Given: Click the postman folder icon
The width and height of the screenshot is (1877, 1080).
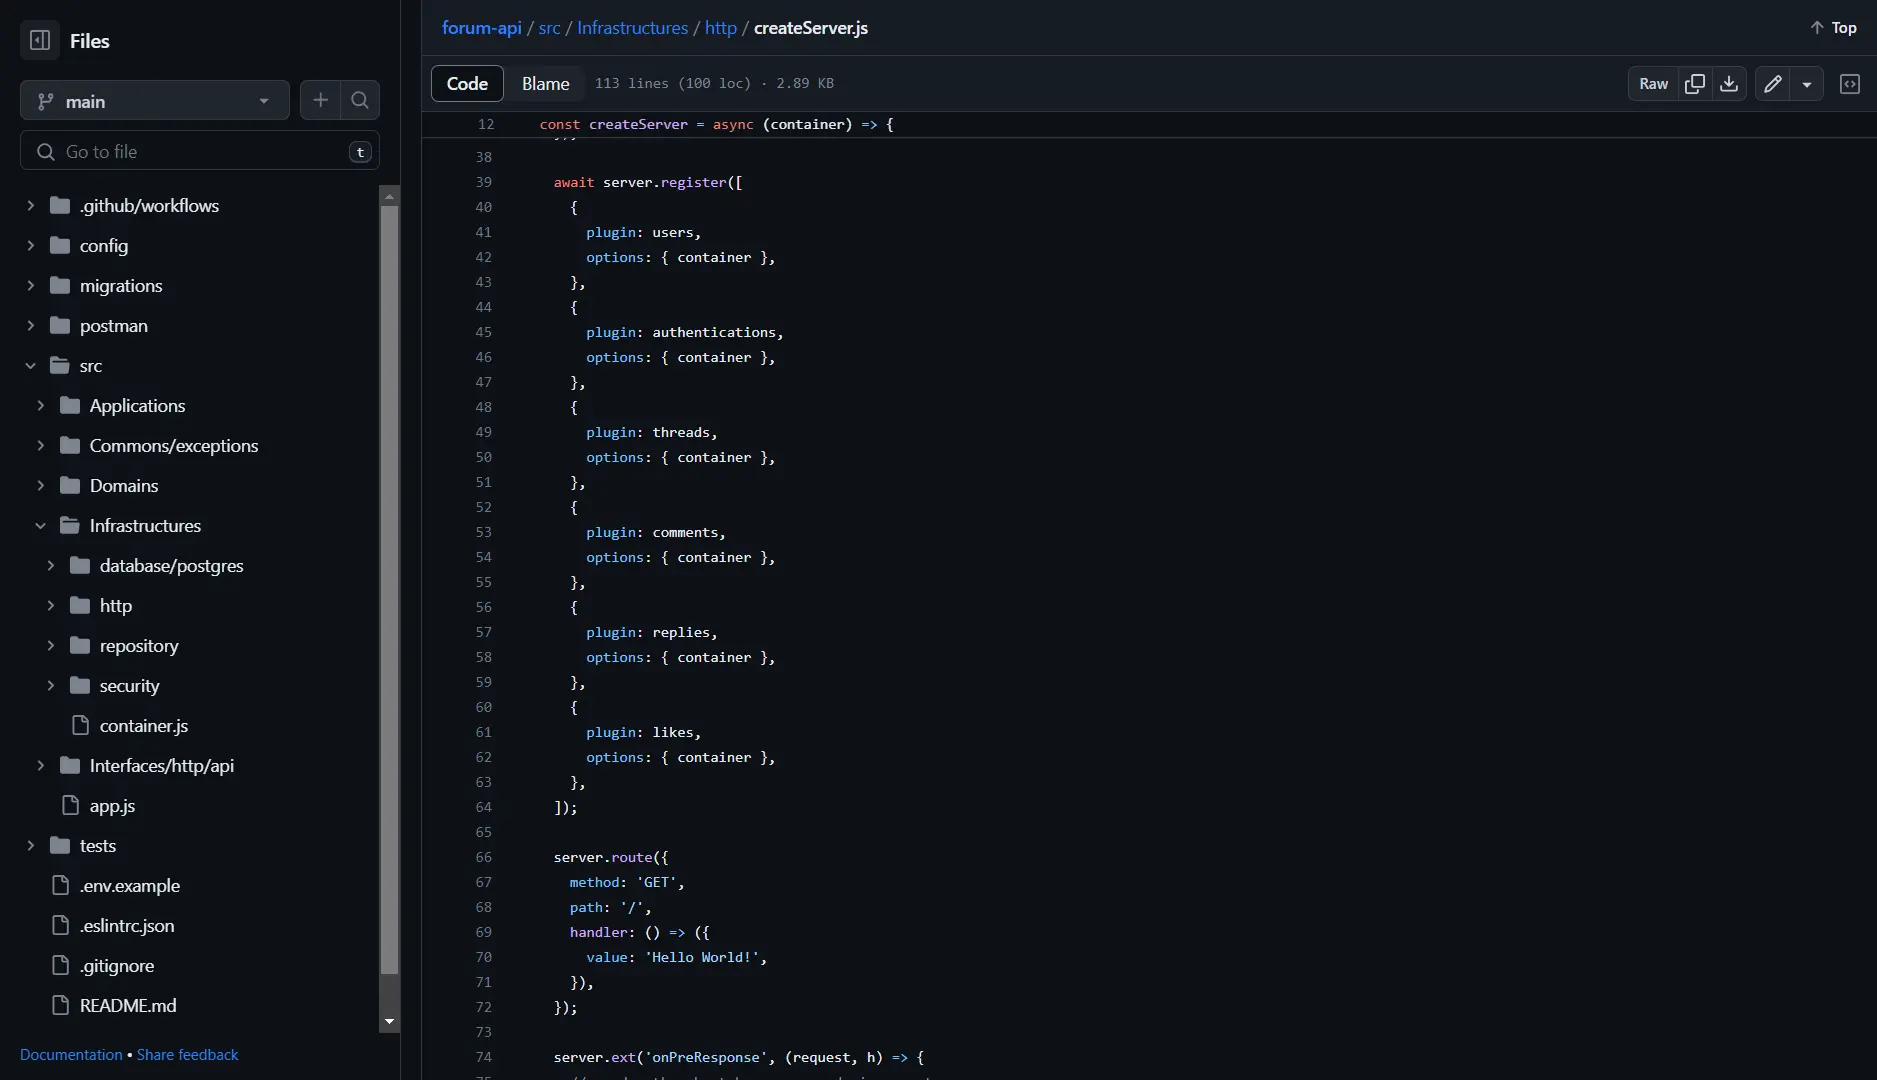Looking at the screenshot, I should (60, 325).
